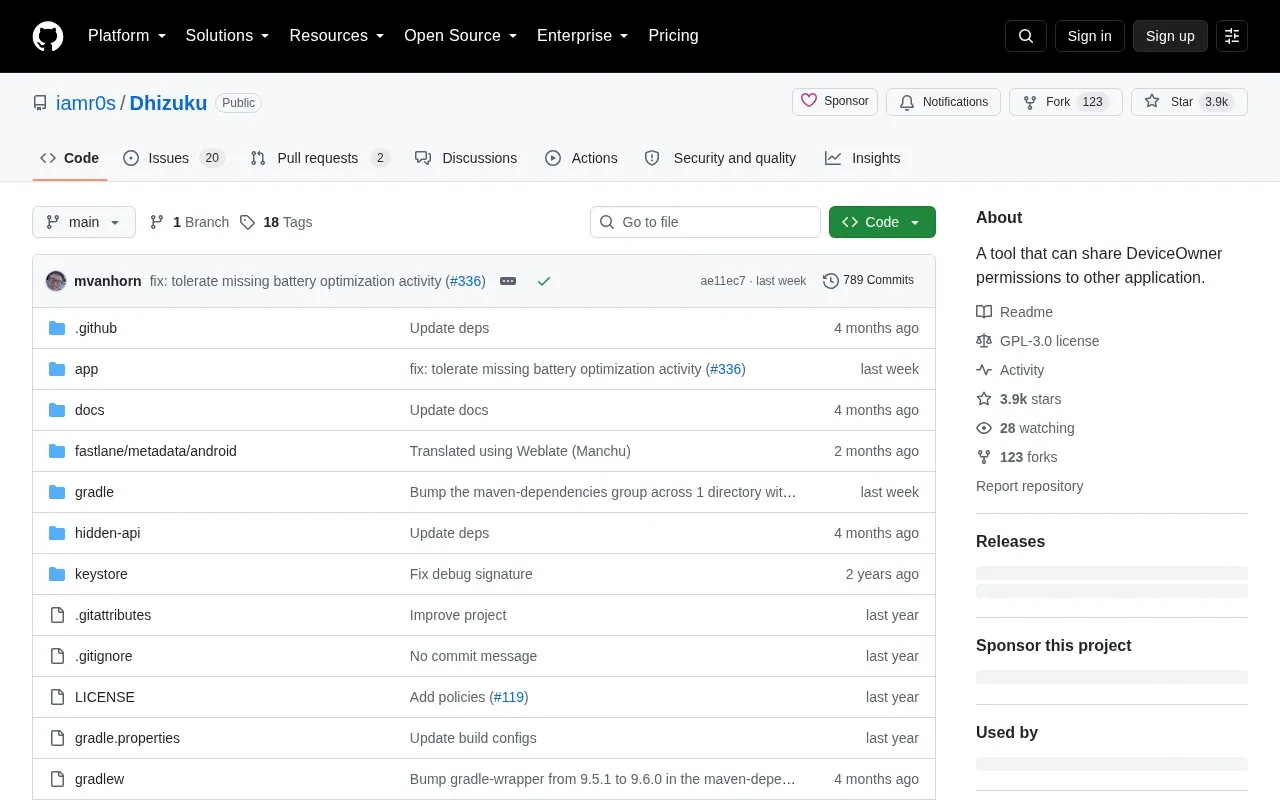The height and width of the screenshot is (800, 1280).
Task: Click the Go to file search field
Action: click(x=705, y=222)
